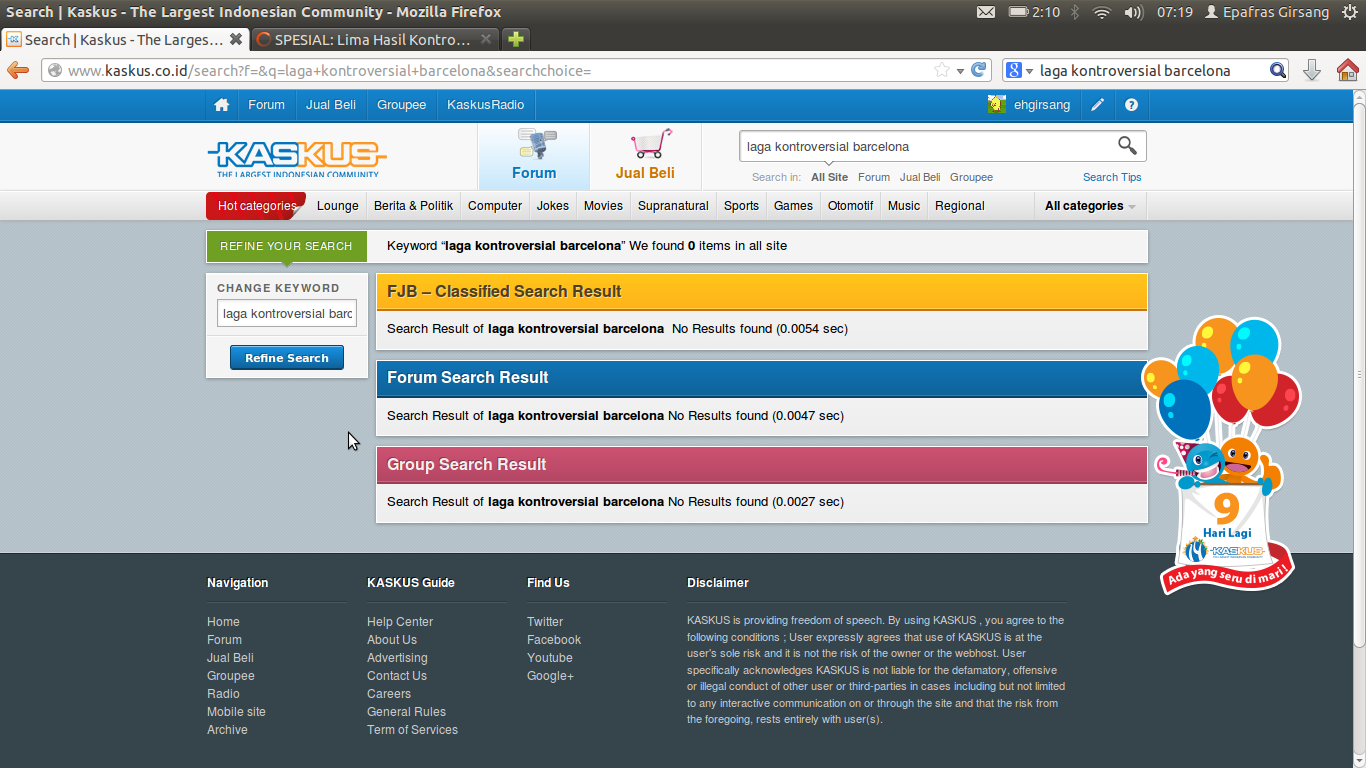The width and height of the screenshot is (1366, 768).
Task: Switch to the SPESIAL Lima Hasil browser tab
Action: click(373, 40)
